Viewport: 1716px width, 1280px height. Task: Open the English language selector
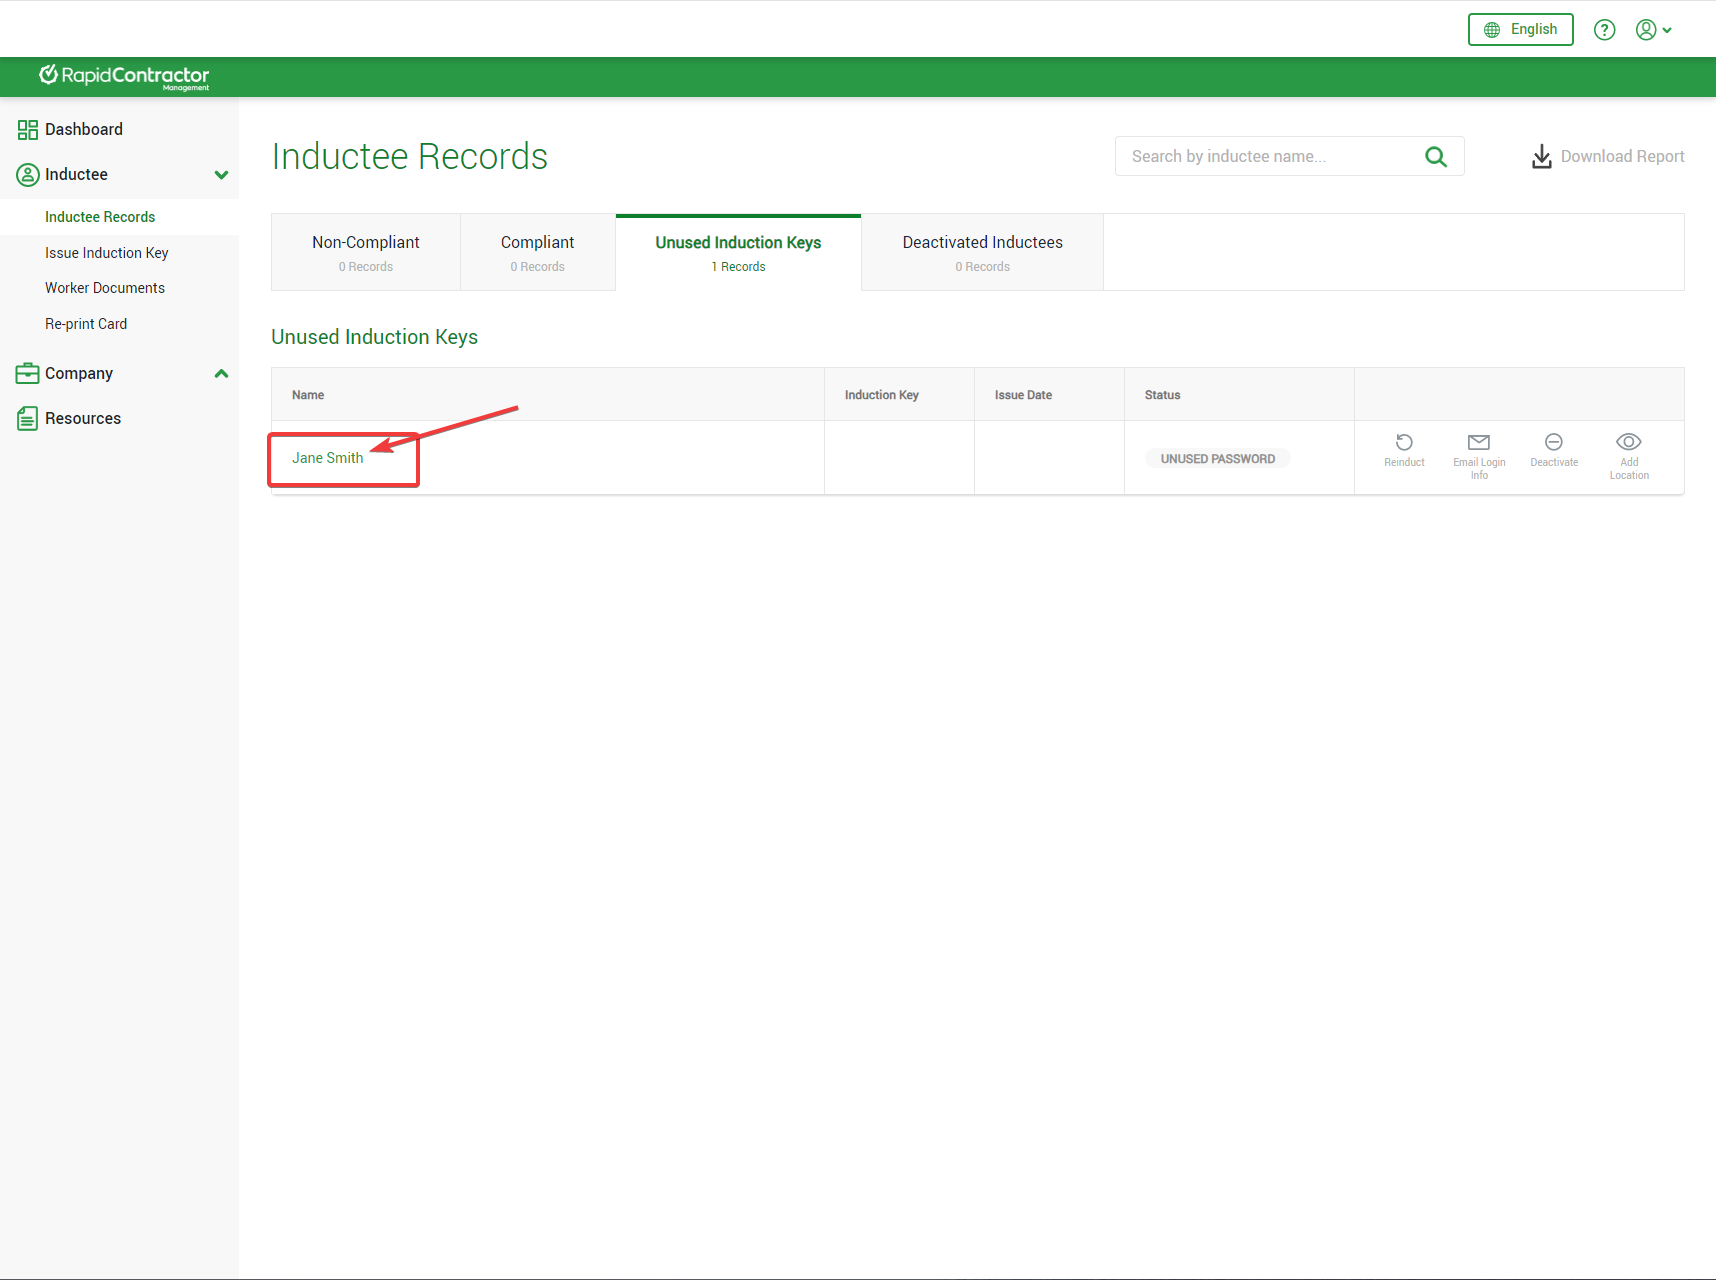tap(1520, 30)
